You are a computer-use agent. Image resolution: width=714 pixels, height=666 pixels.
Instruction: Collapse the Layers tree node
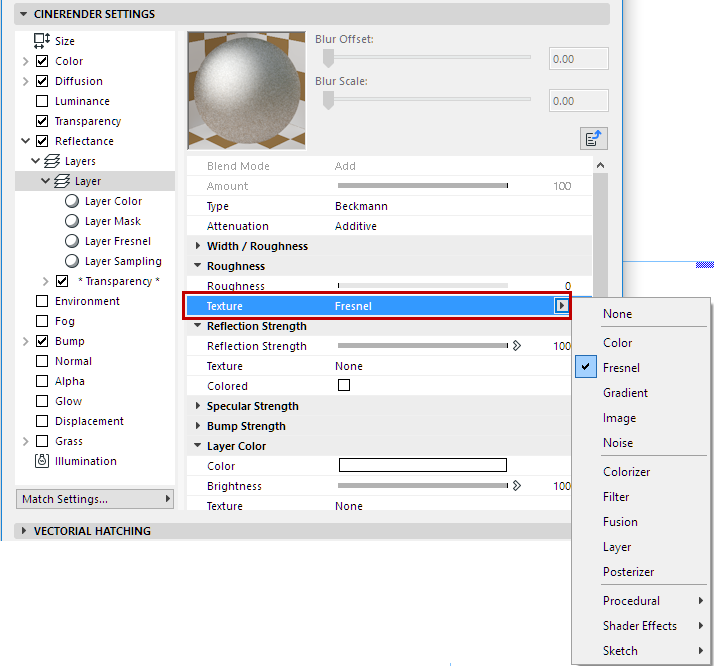click(x=36, y=161)
